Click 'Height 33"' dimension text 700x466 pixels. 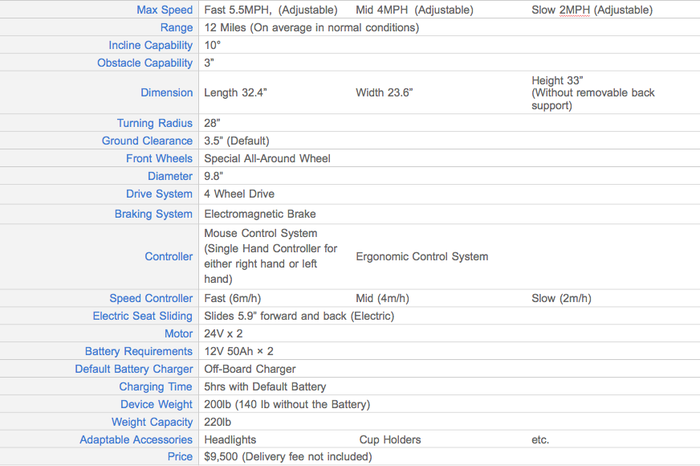click(557, 80)
